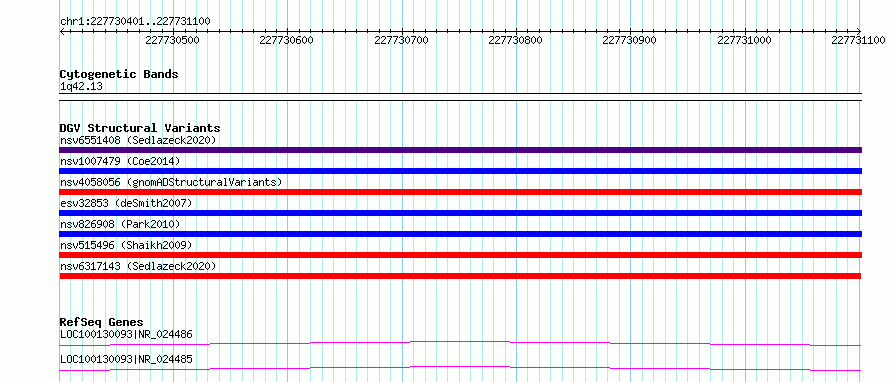Open the nsv515496 (Shaikh2009) variant label
This screenshot has height=382, width=890.
(126, 245)
